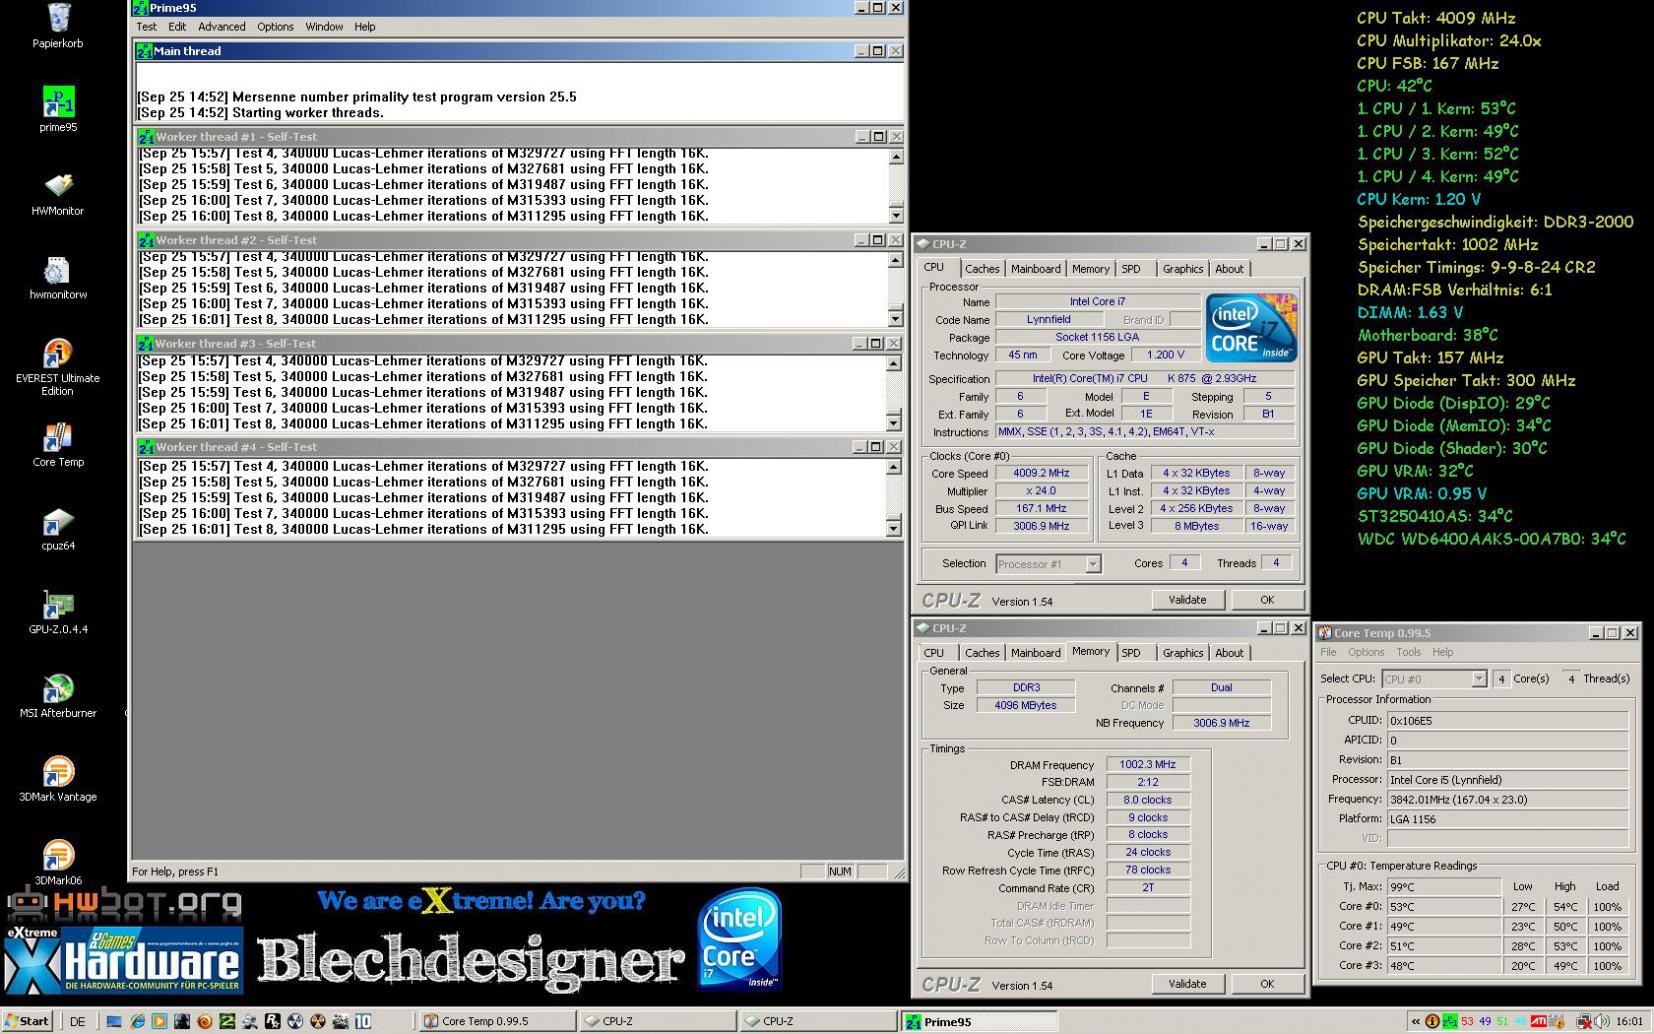Click Validate in the upper CPU-Z window
Image resolution: width=1654 pixels, height=1034 pixels.
click(1187, 600)
